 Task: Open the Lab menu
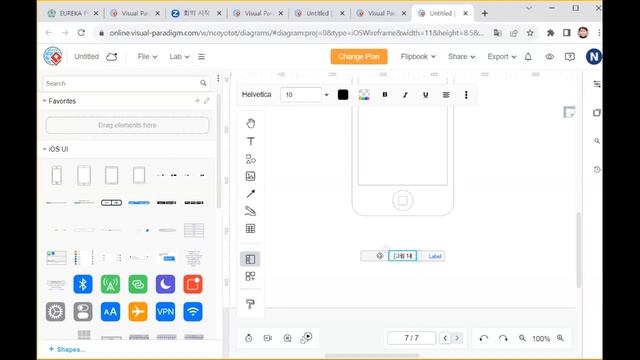point(179,57)
